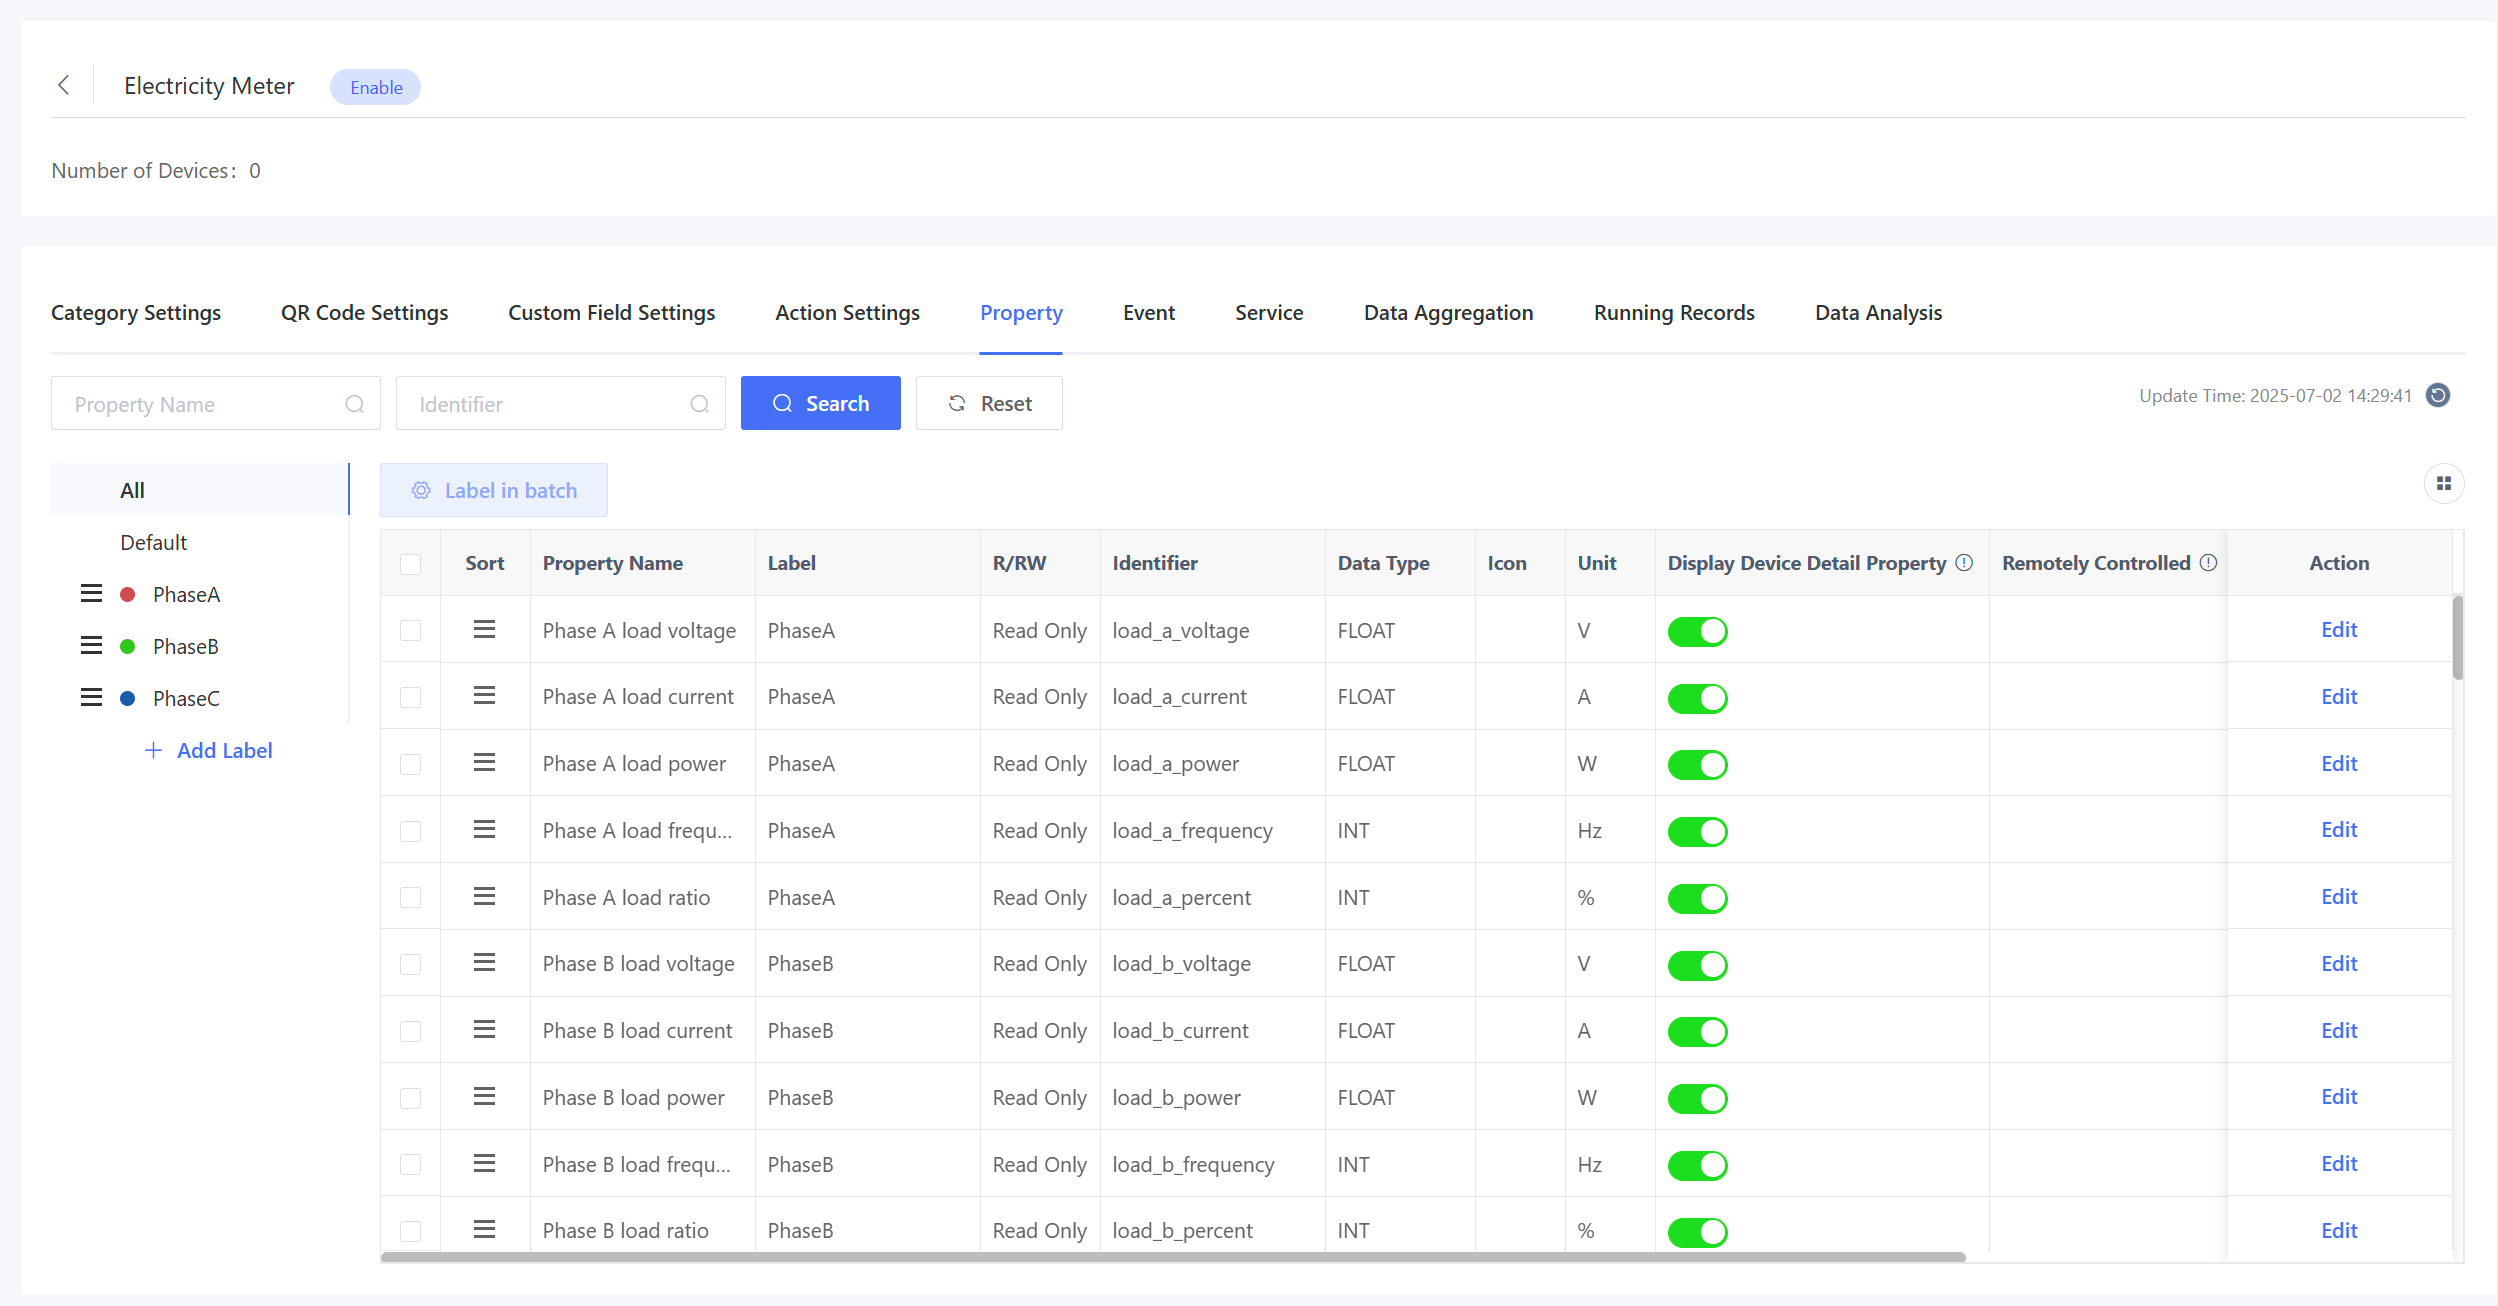2498x1306 pixels.
Task: Select PhaseC in the label list
Action: point(186,698)
